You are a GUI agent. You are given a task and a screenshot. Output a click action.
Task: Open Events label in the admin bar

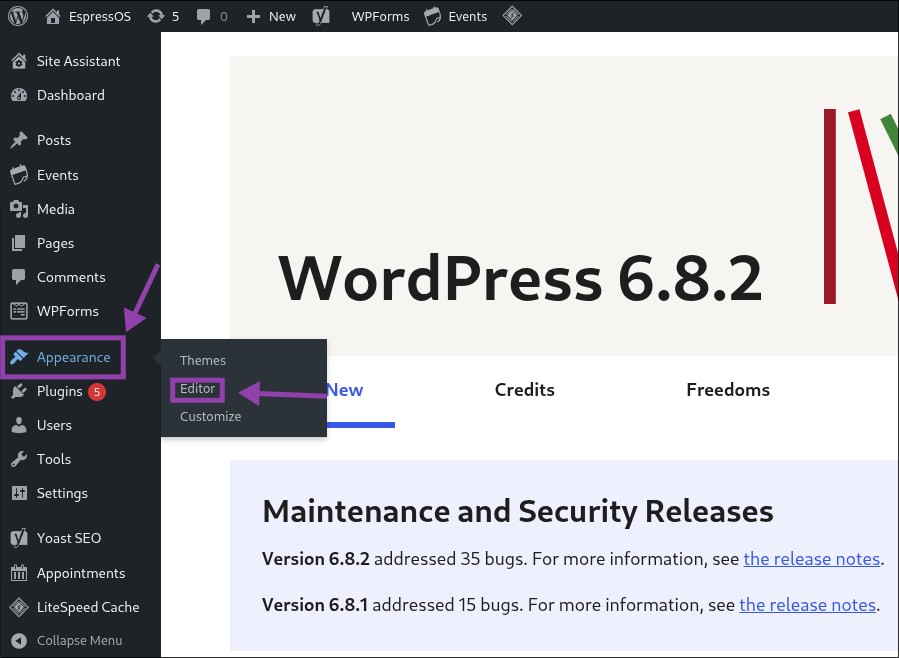click(467, 17)
